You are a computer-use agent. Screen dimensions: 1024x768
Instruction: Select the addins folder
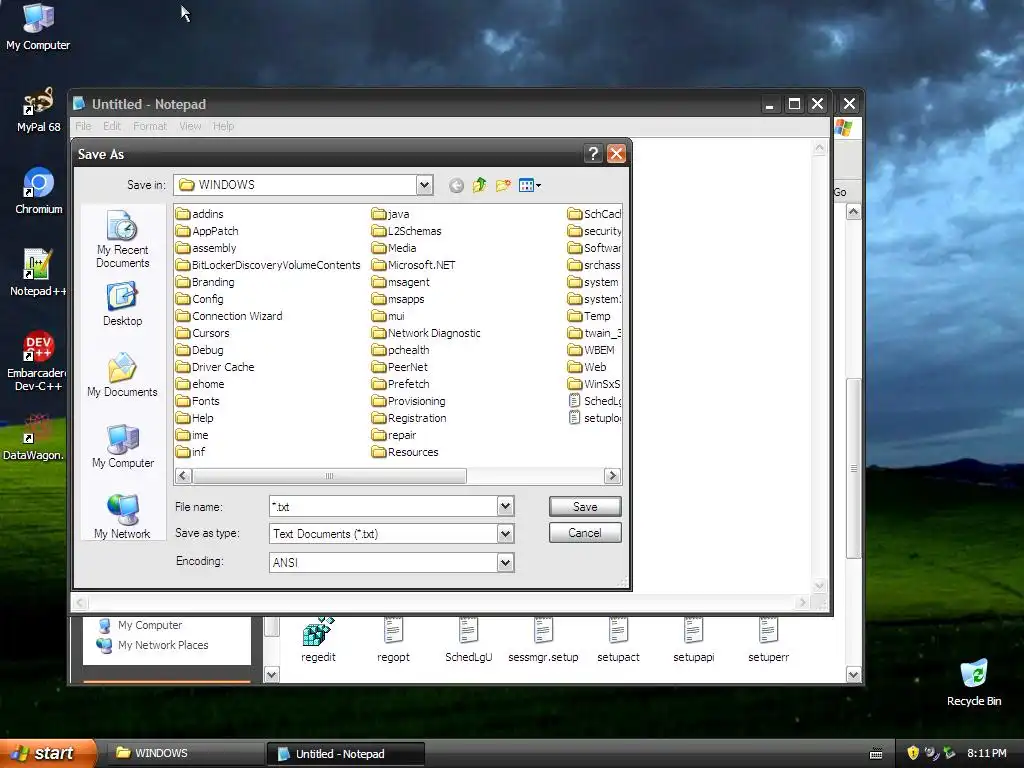point(200,214)
